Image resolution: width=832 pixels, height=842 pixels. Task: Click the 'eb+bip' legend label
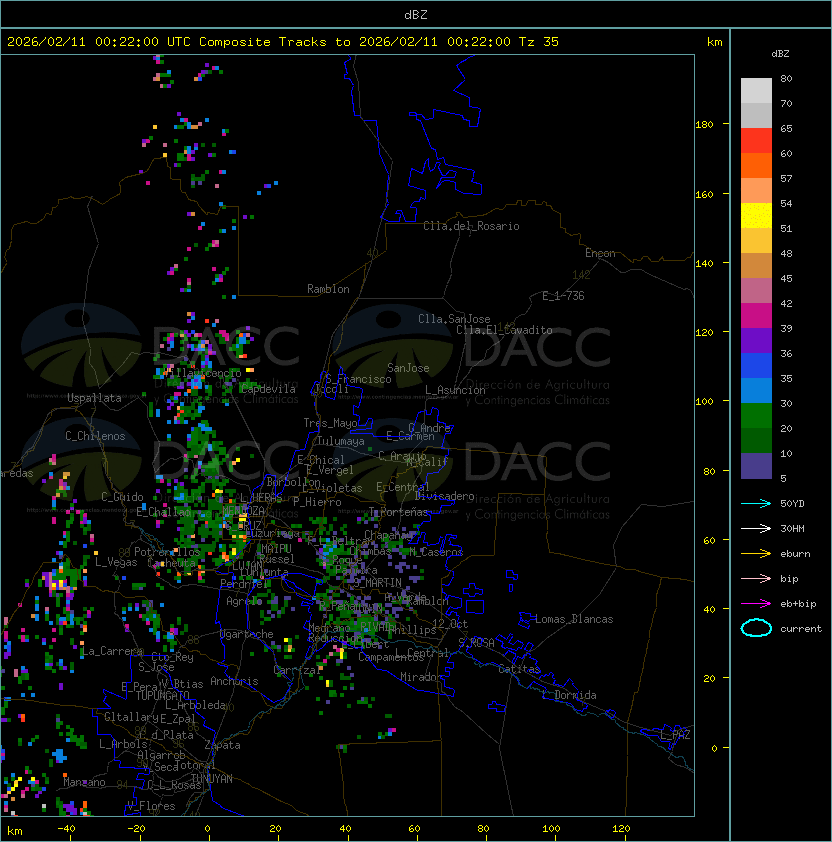pos(798,604)
